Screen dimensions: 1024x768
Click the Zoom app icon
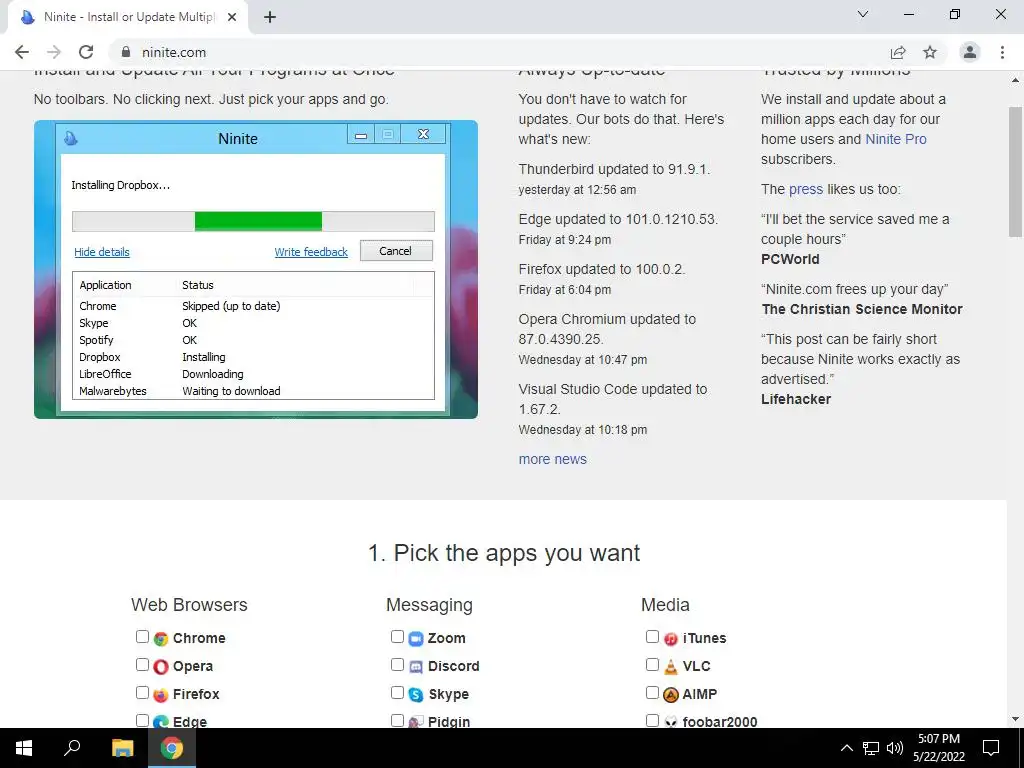pos(416,639)
